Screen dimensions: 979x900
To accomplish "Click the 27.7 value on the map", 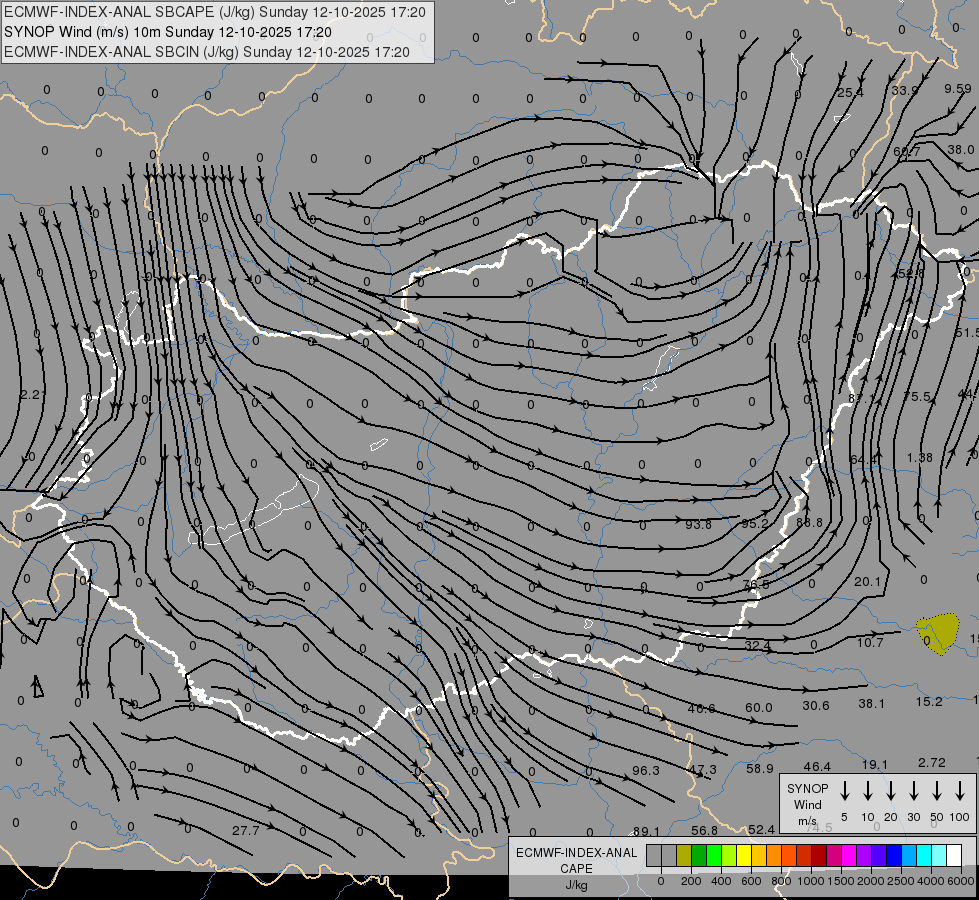I will (245, 831).
